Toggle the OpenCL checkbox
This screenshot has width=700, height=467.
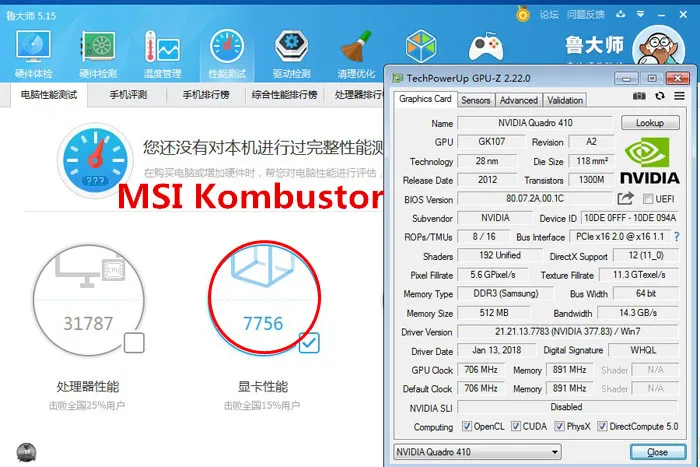468,426
